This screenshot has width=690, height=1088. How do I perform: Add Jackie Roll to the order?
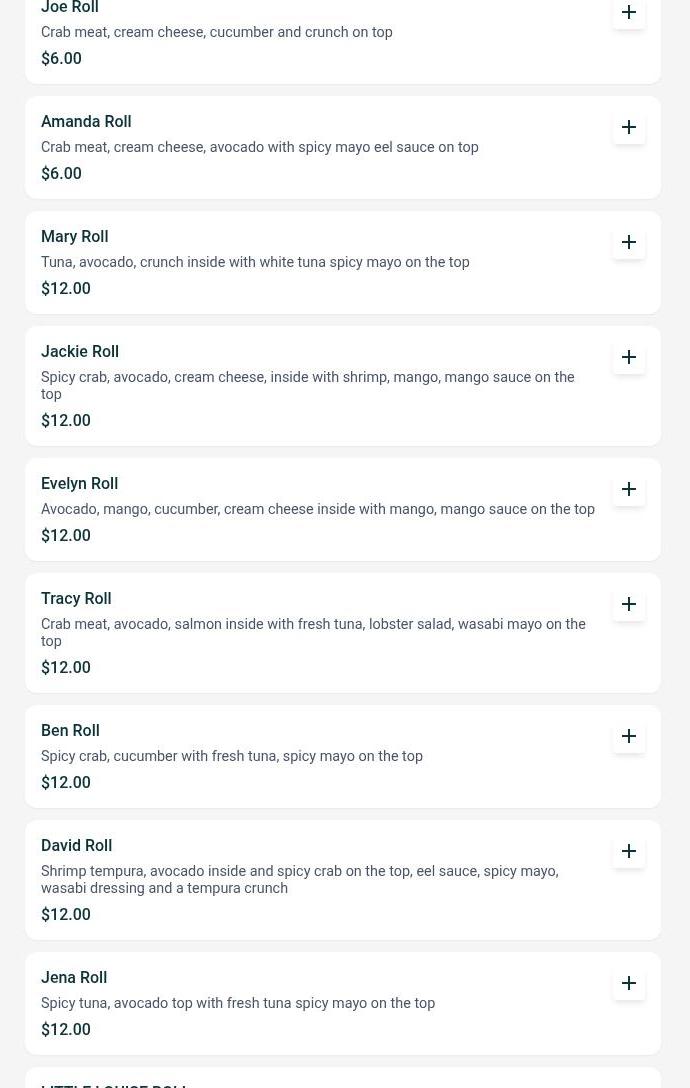(629, 357)
